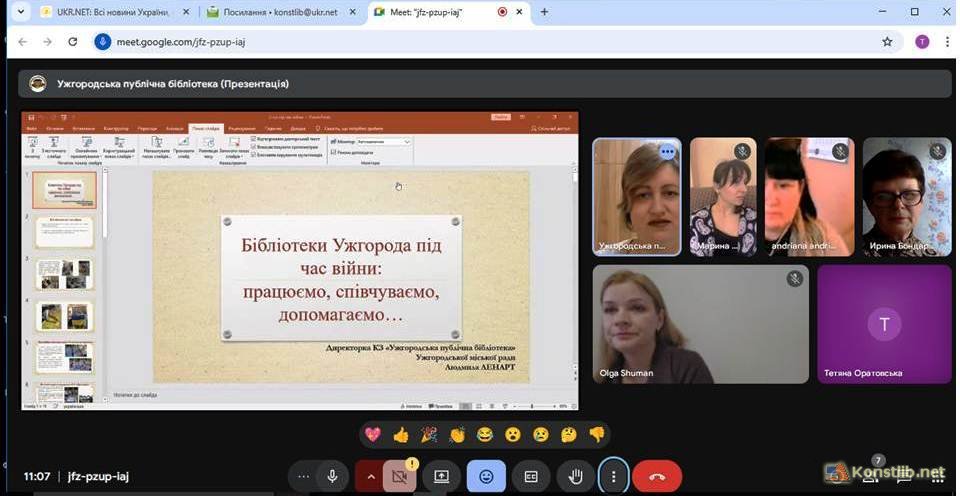
Task: Click muted mic icon on Марина tile
Action: click(x=743, y=151)
